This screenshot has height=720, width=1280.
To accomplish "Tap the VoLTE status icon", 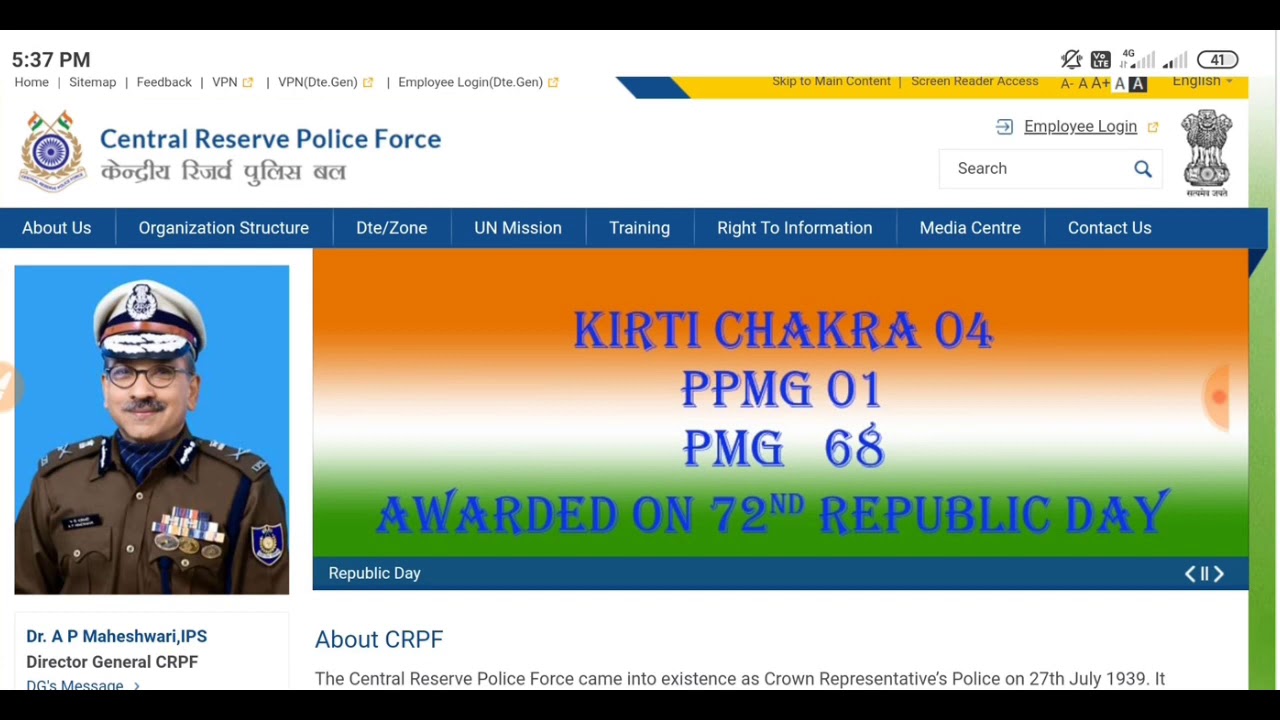I will tap(1100, 60).
